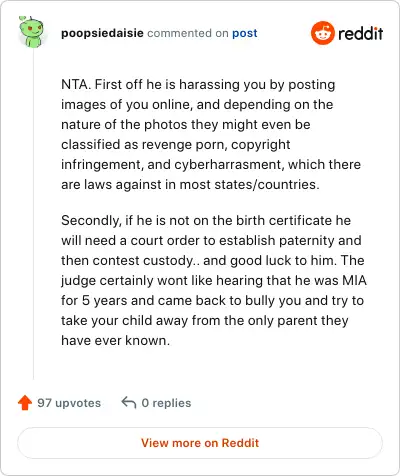Click the "0 replies" label

coord(166,403)
